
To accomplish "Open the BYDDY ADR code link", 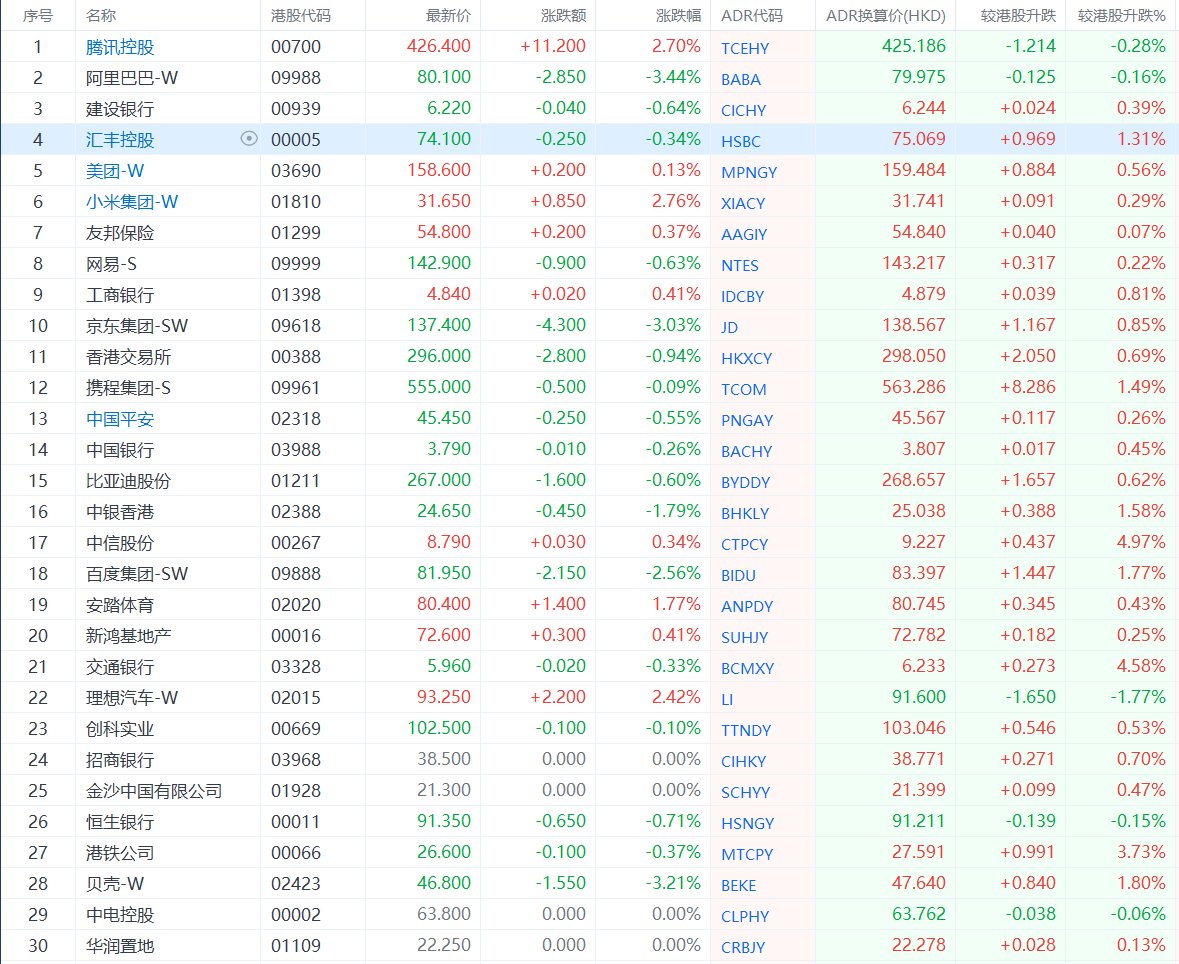I will (746, 483).
